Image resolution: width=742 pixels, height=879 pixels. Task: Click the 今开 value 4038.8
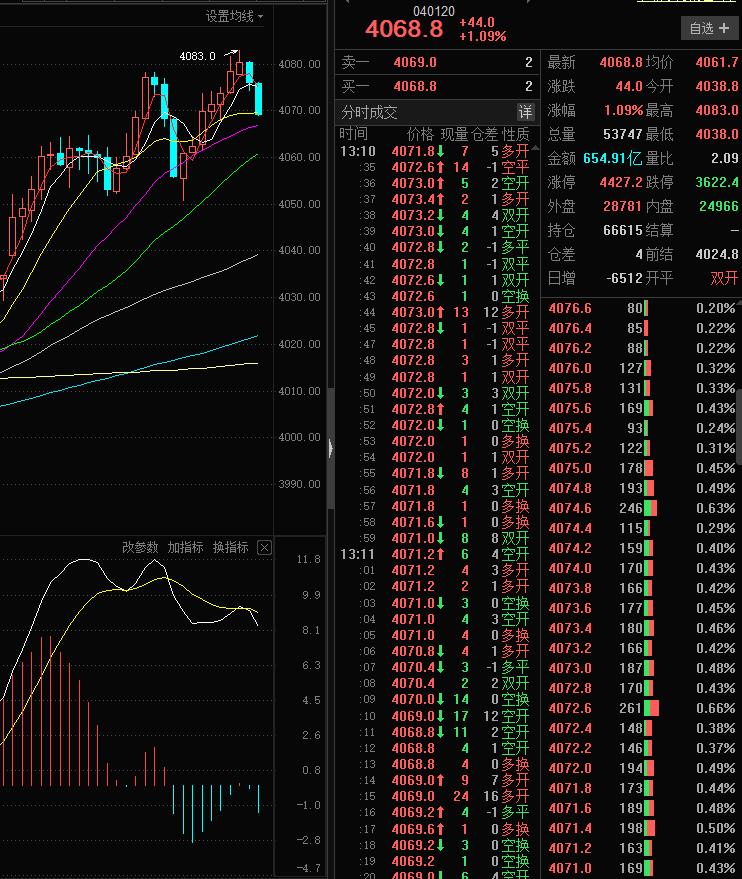pyautogui.click(x=717, y=86)
